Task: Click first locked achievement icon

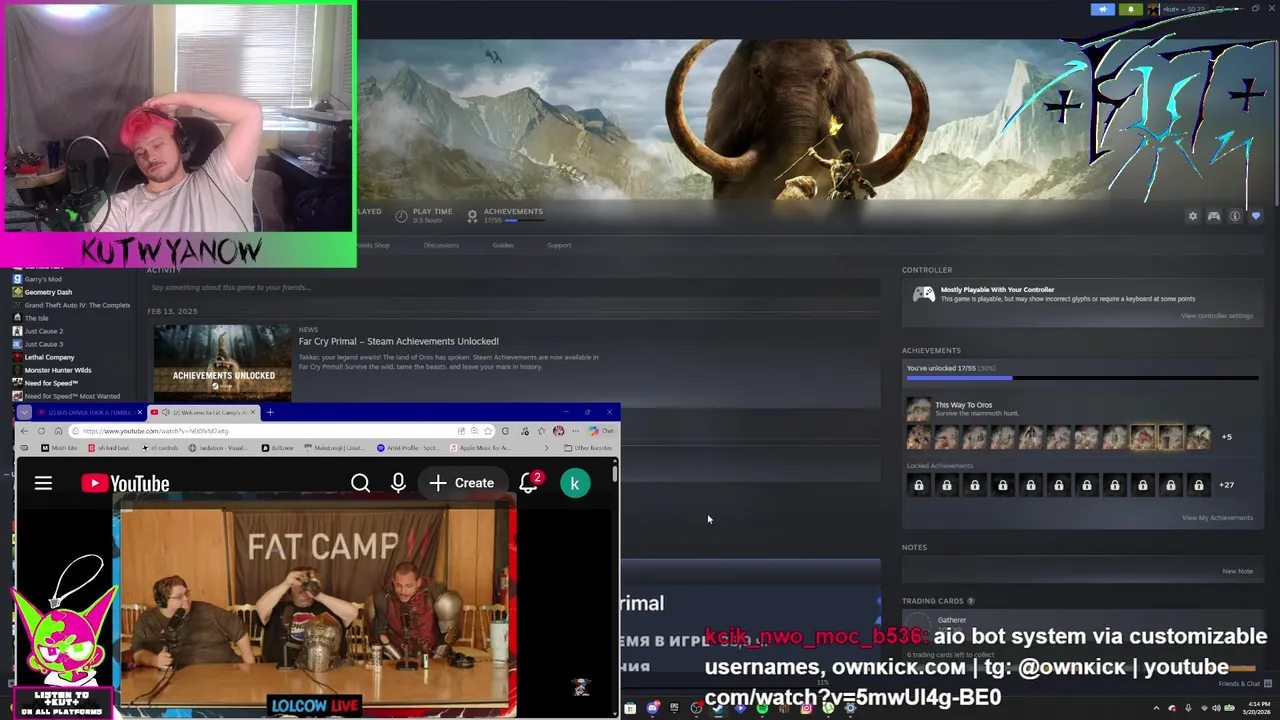Action: [919, 485]
